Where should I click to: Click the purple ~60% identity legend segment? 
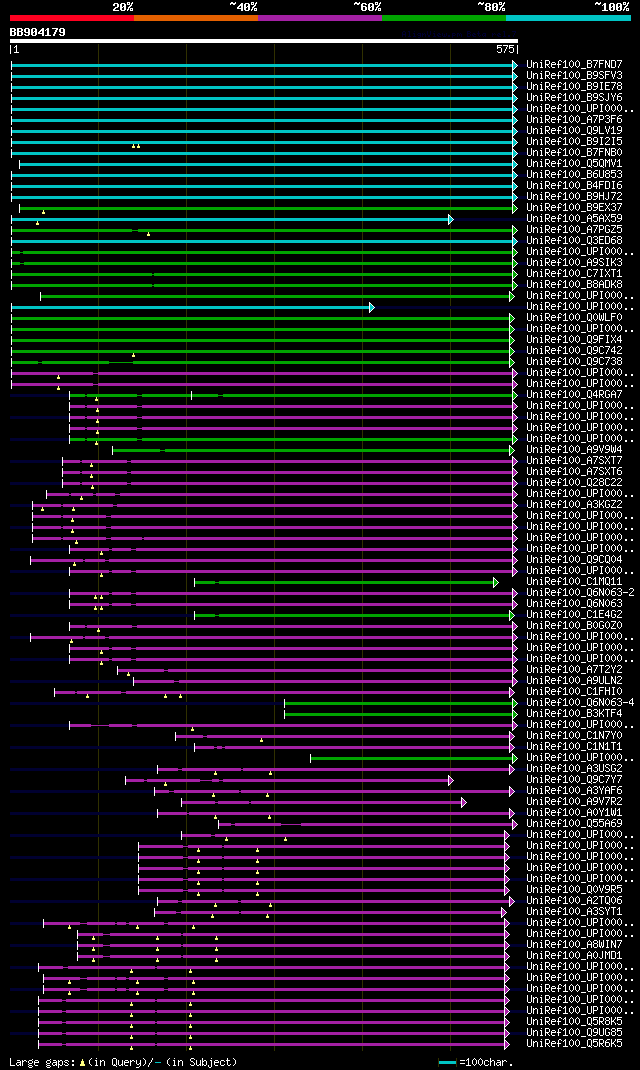(x=320, y=18)
